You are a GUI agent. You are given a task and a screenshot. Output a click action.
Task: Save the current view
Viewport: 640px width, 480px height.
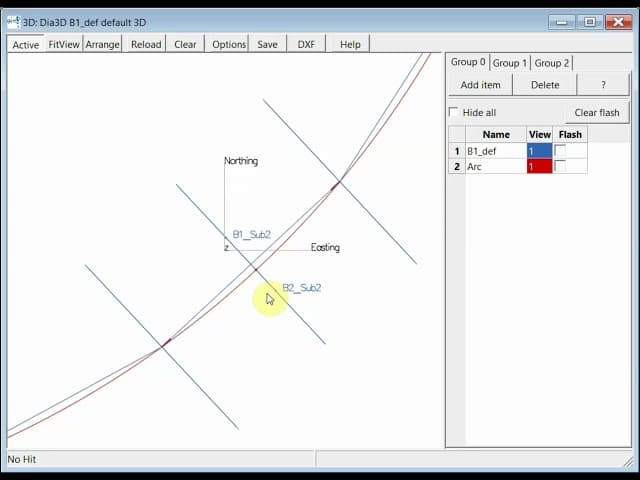[x=267, y=44]
